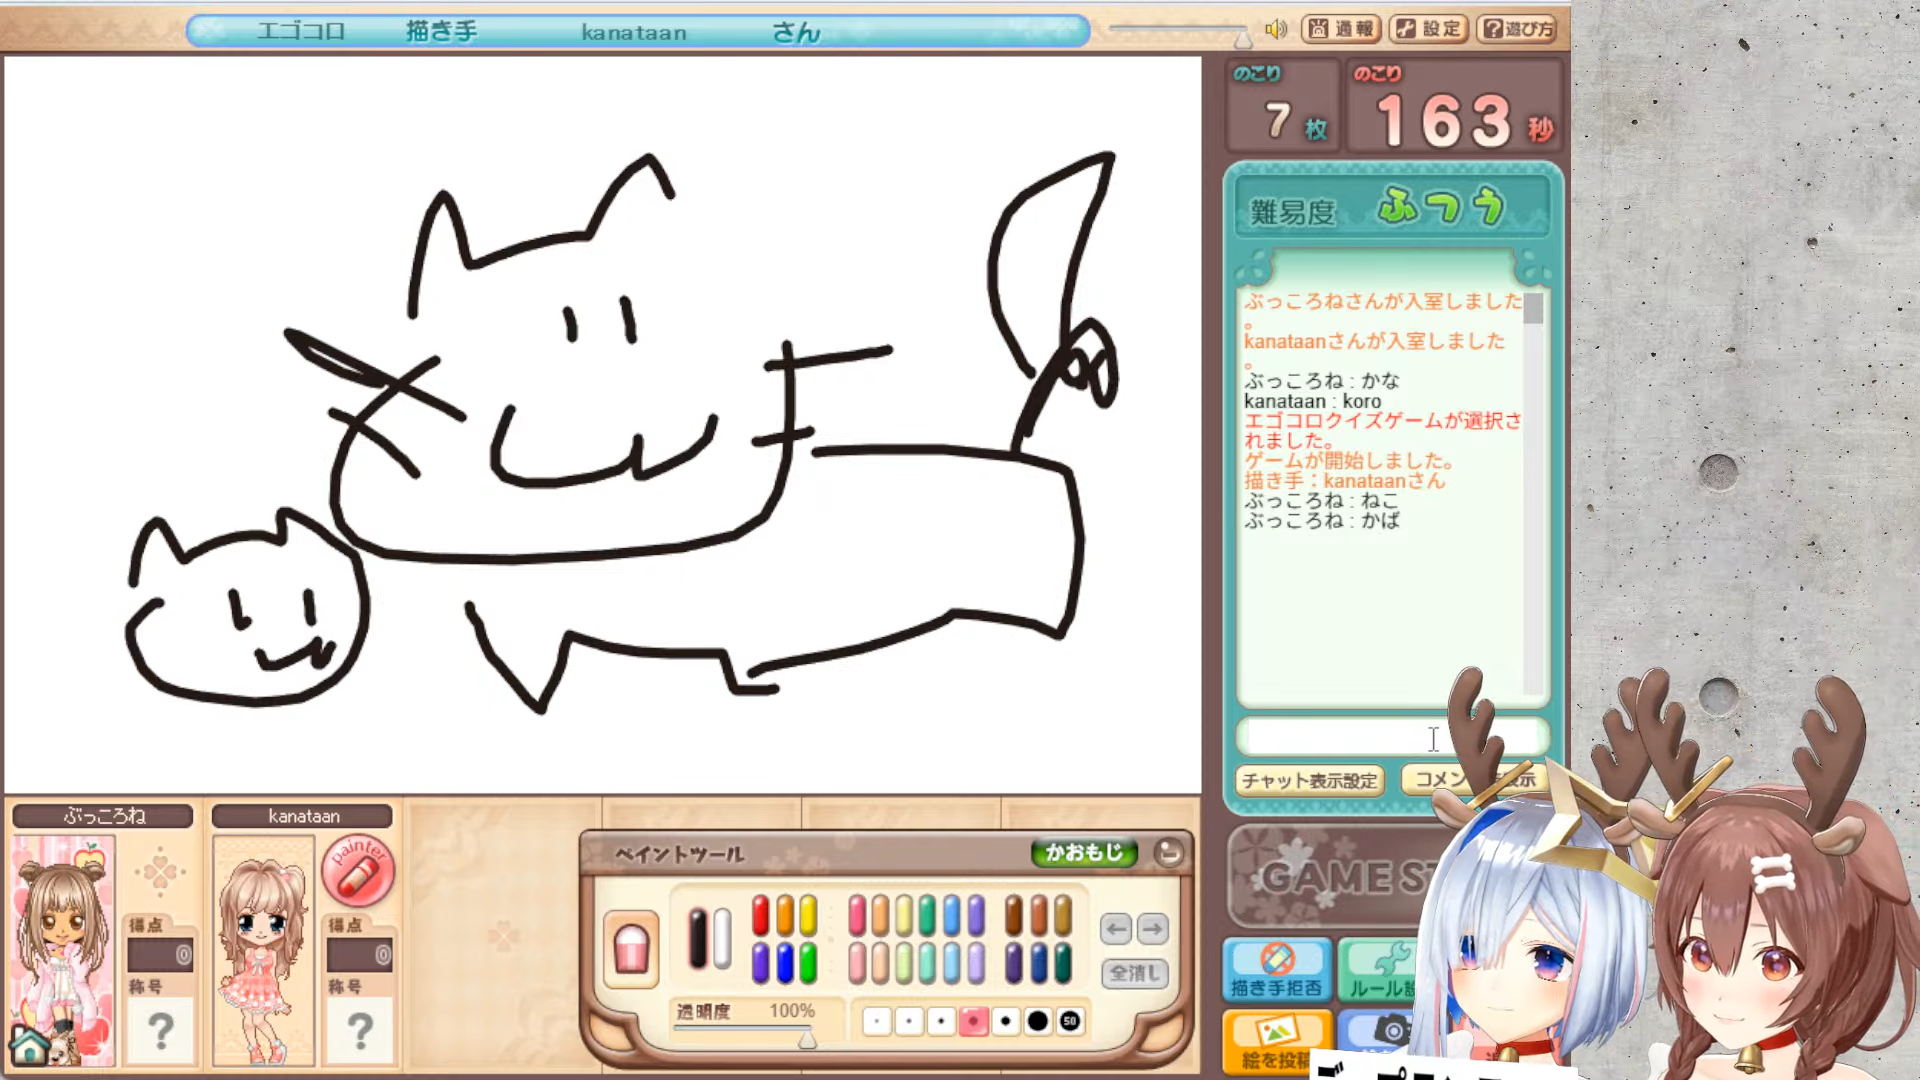1920x1080 pixels.
Task: Click the undo left arrow button
Action: (1116, 929)
